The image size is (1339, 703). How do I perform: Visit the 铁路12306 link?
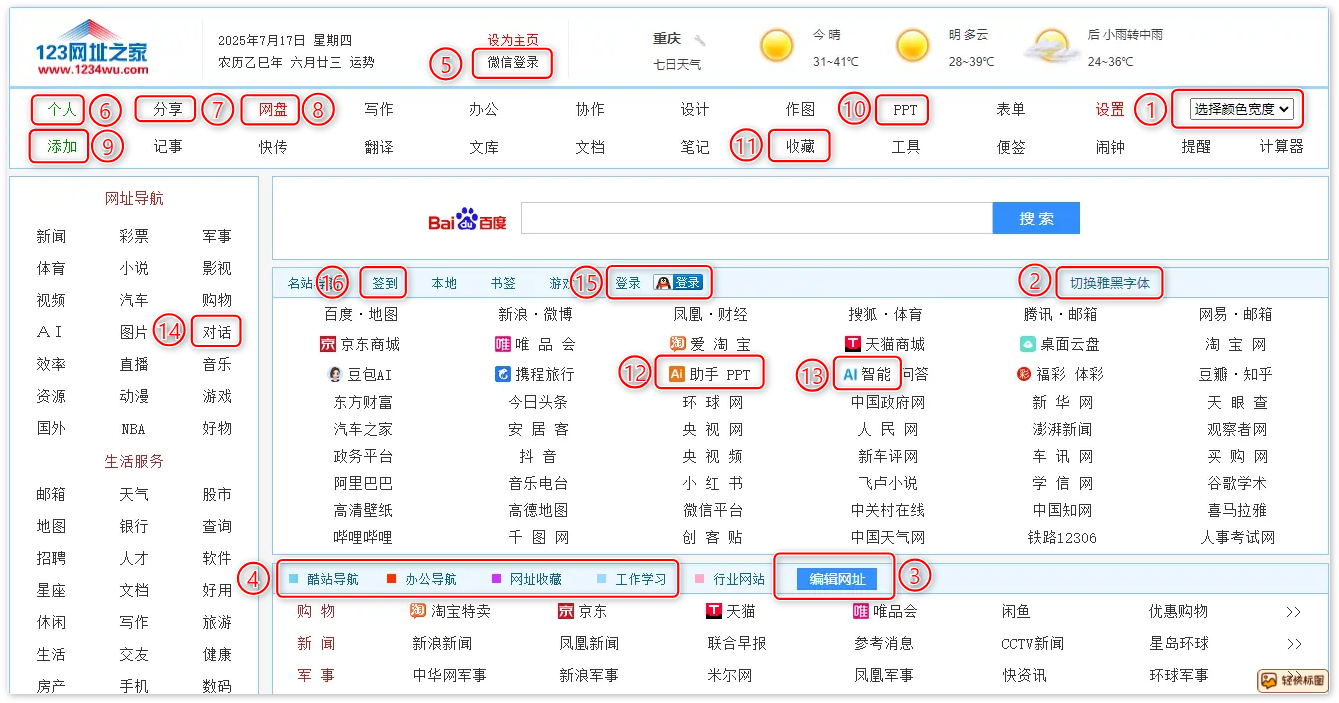pyautogui.click(x=1062, y=537)
